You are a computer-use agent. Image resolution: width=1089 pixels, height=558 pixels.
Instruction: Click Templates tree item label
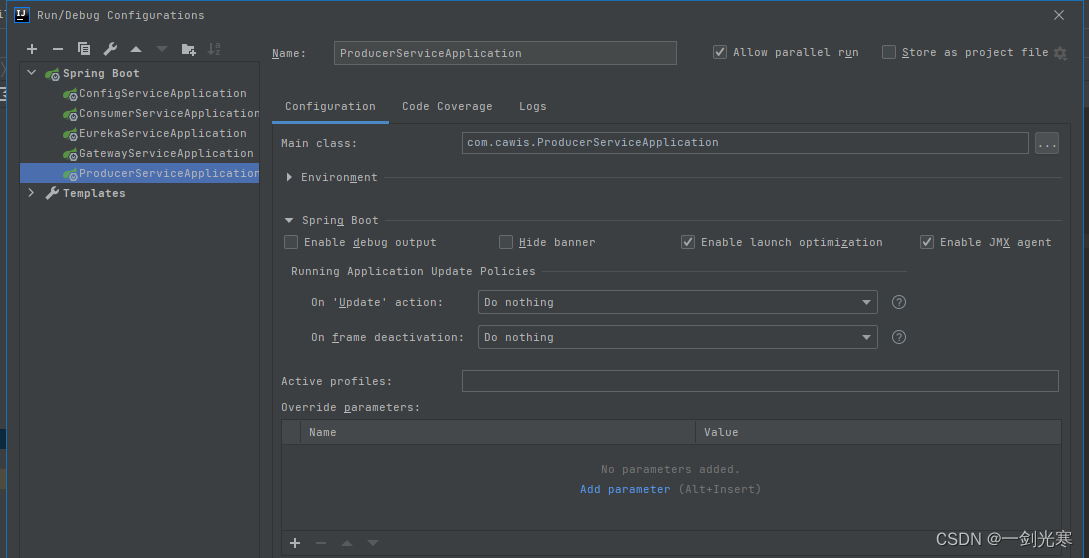click(94, 193)
